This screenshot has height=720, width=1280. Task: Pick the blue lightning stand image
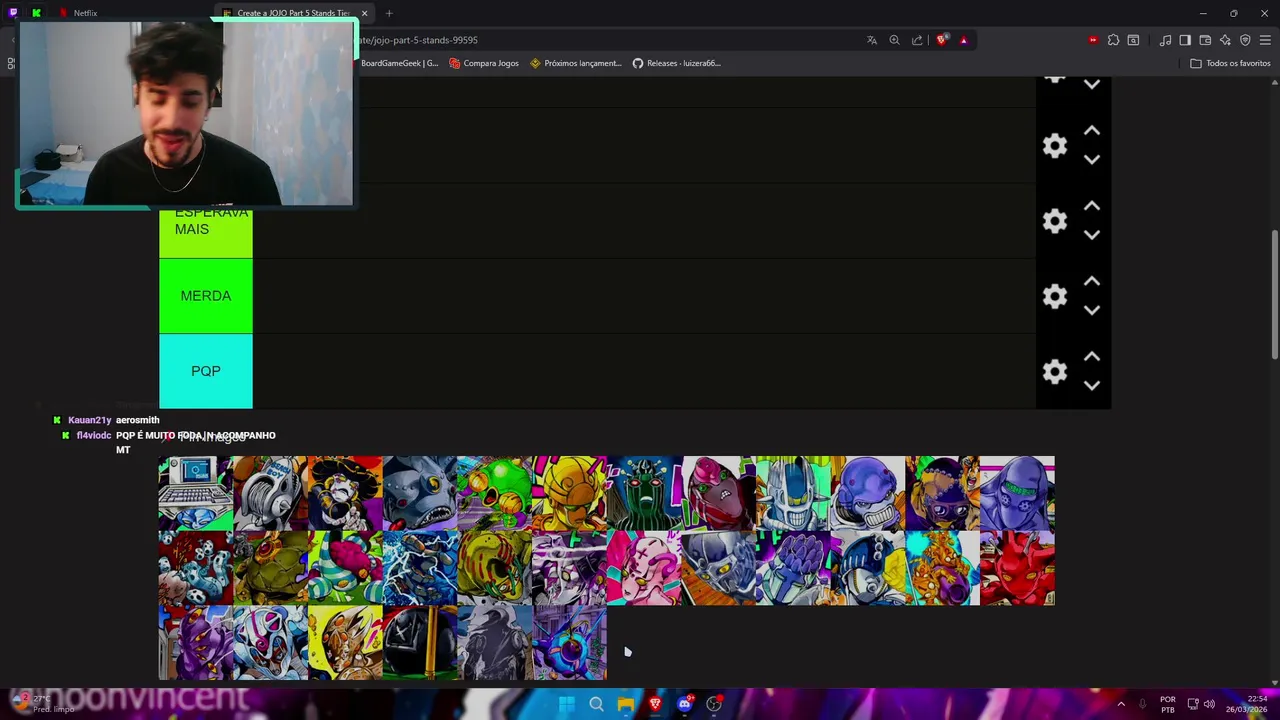[420, 568]
